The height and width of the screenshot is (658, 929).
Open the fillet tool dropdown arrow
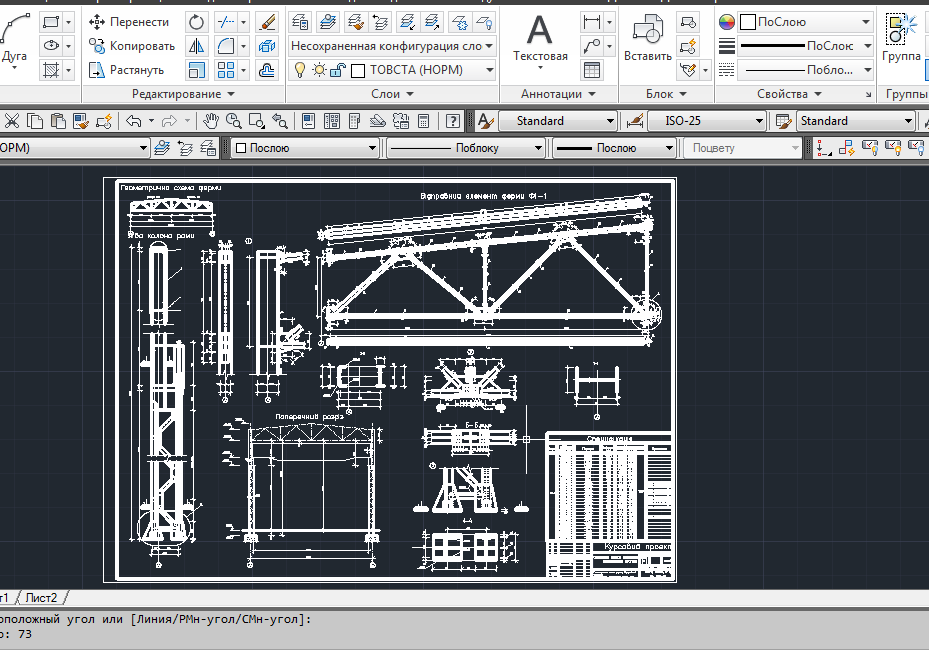(x=244, y=46)
